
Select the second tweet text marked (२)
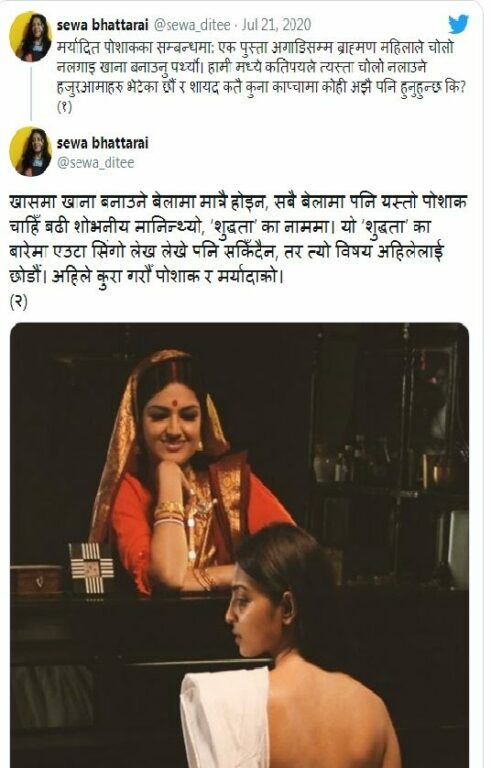tap(238, 252)
